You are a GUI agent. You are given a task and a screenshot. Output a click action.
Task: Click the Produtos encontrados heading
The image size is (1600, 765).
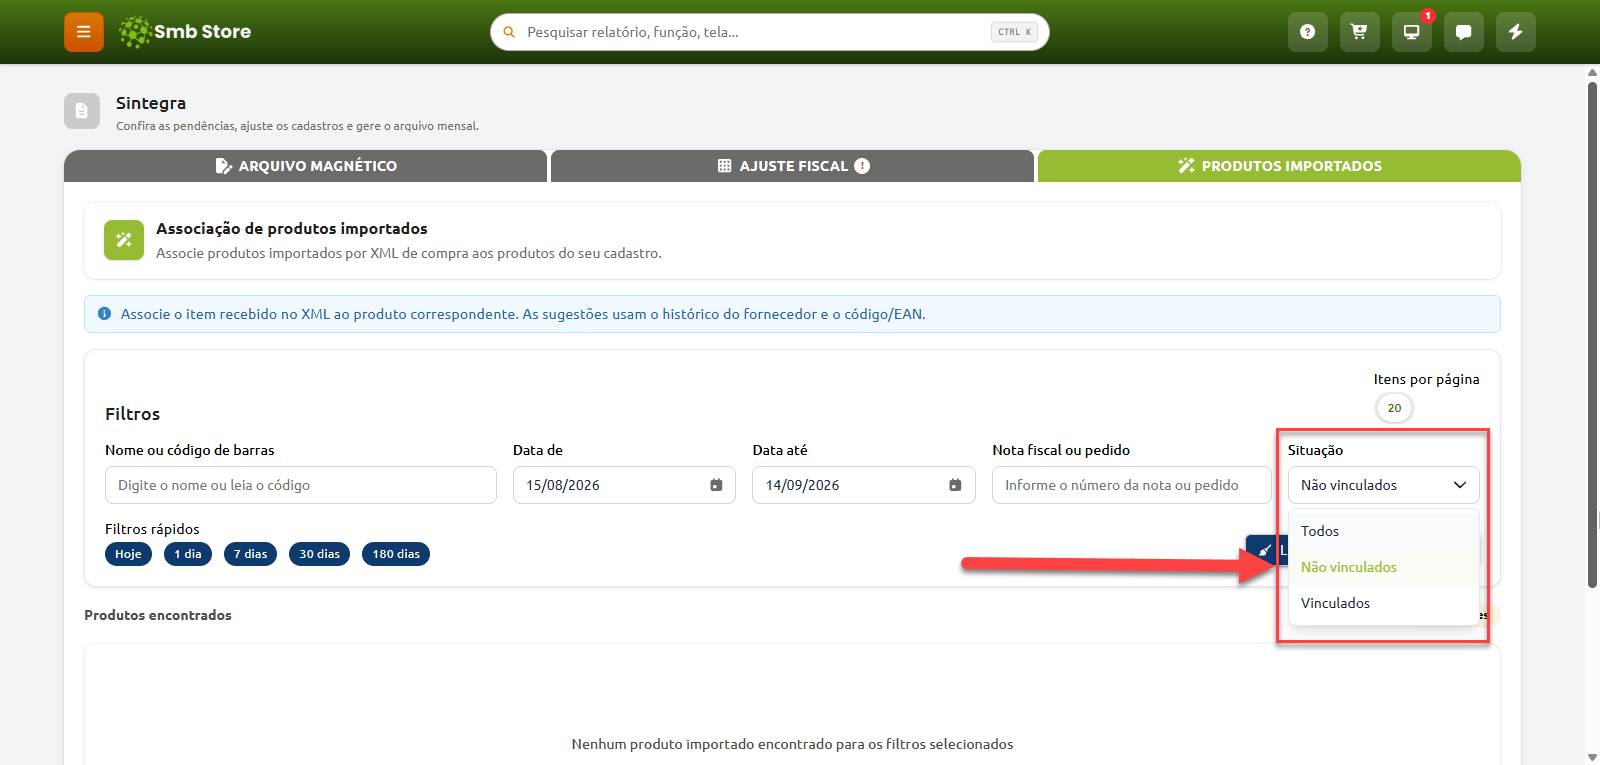point(158,615)
